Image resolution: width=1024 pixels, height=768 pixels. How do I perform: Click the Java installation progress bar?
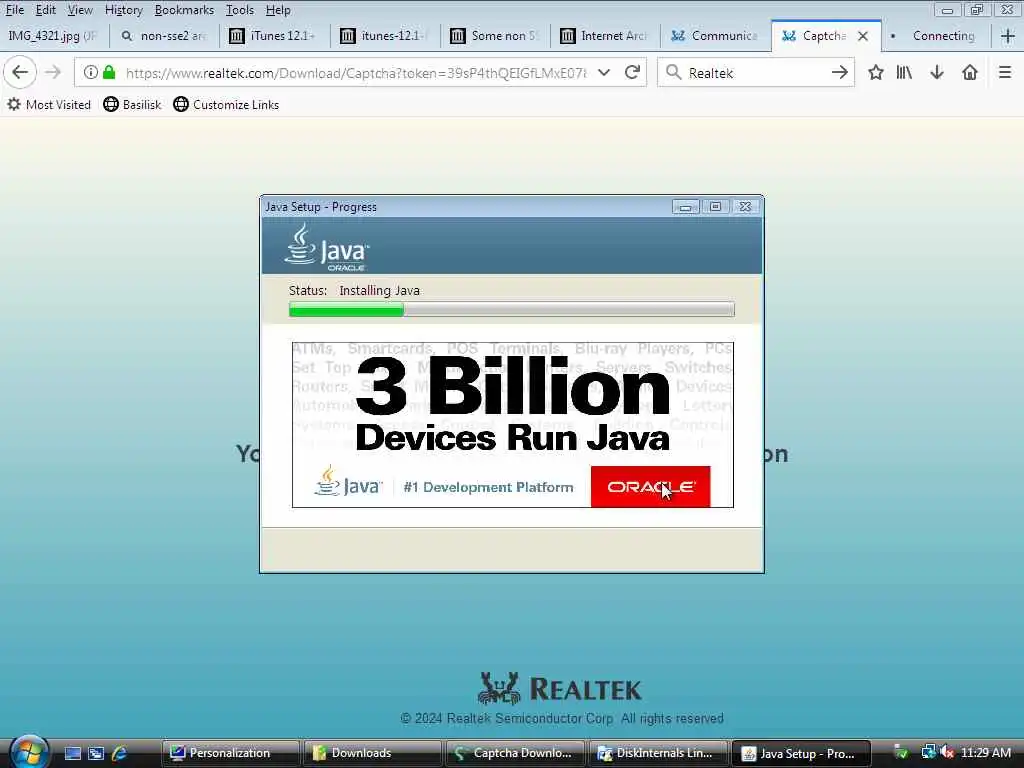(511, 309)
